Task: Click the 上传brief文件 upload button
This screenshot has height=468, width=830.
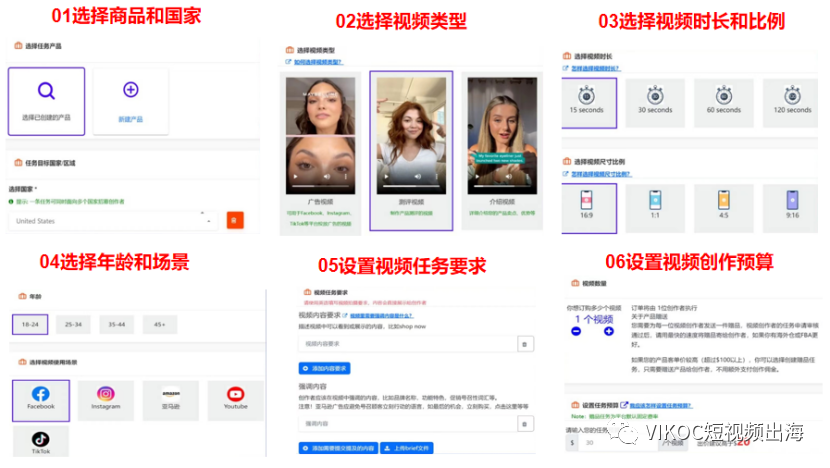Action: pos(407,448)
